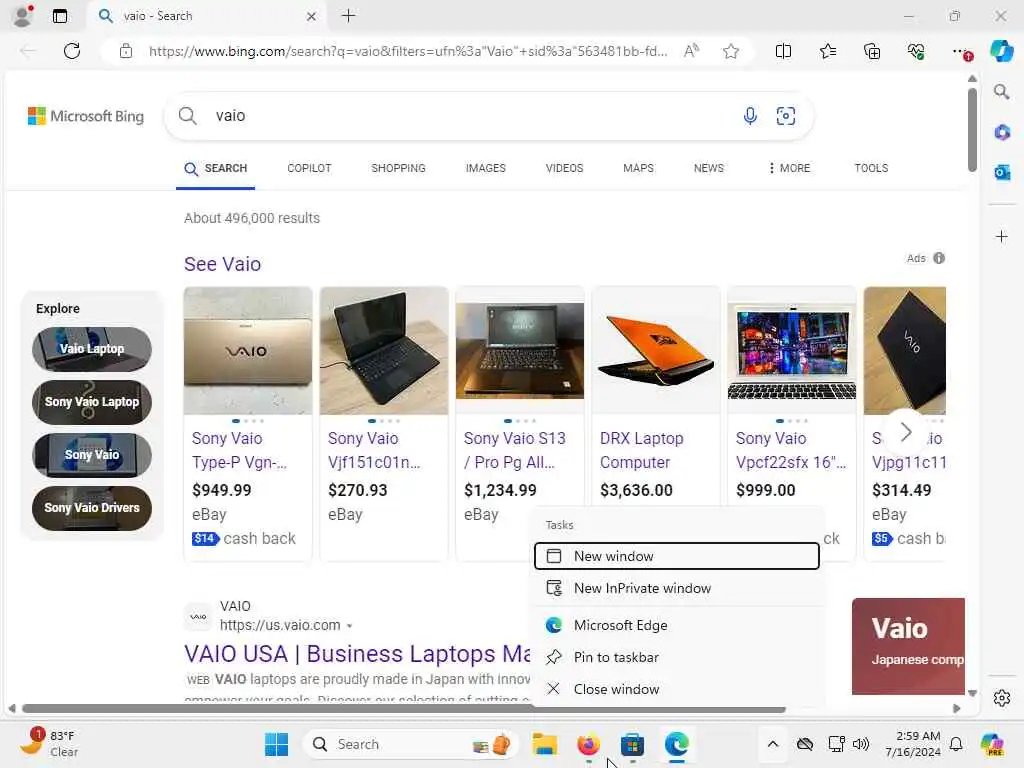This screenshot has height=768, width=1024.
Task: Open Browser essentials heart icon
Action: coord(916,51)
